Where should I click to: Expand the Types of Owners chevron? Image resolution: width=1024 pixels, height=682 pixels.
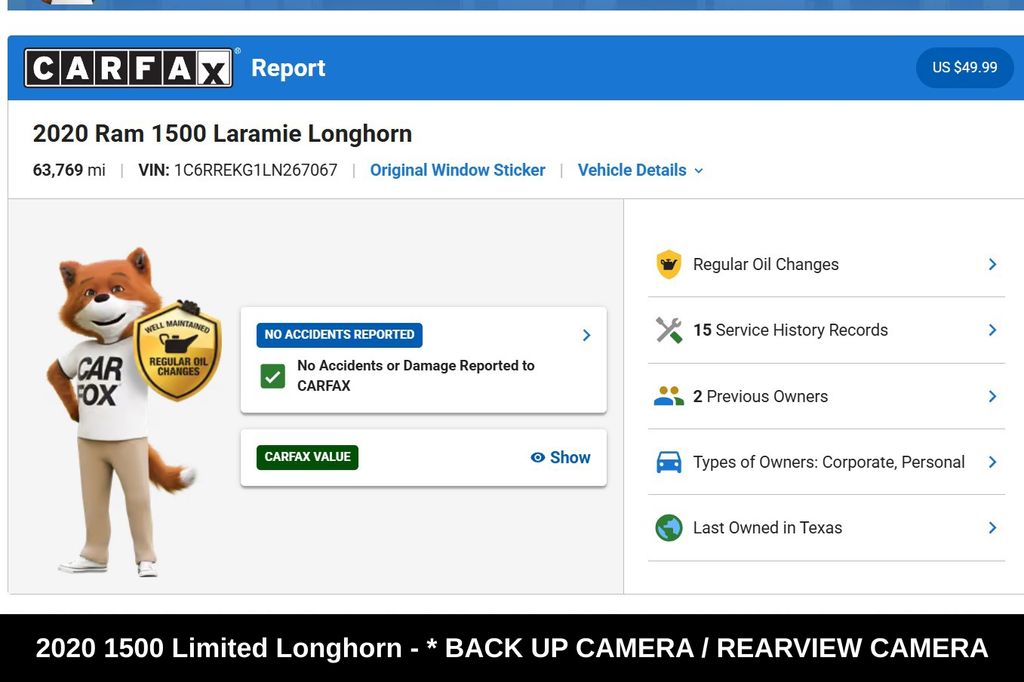pyautogui.click(x=992, y=462)
